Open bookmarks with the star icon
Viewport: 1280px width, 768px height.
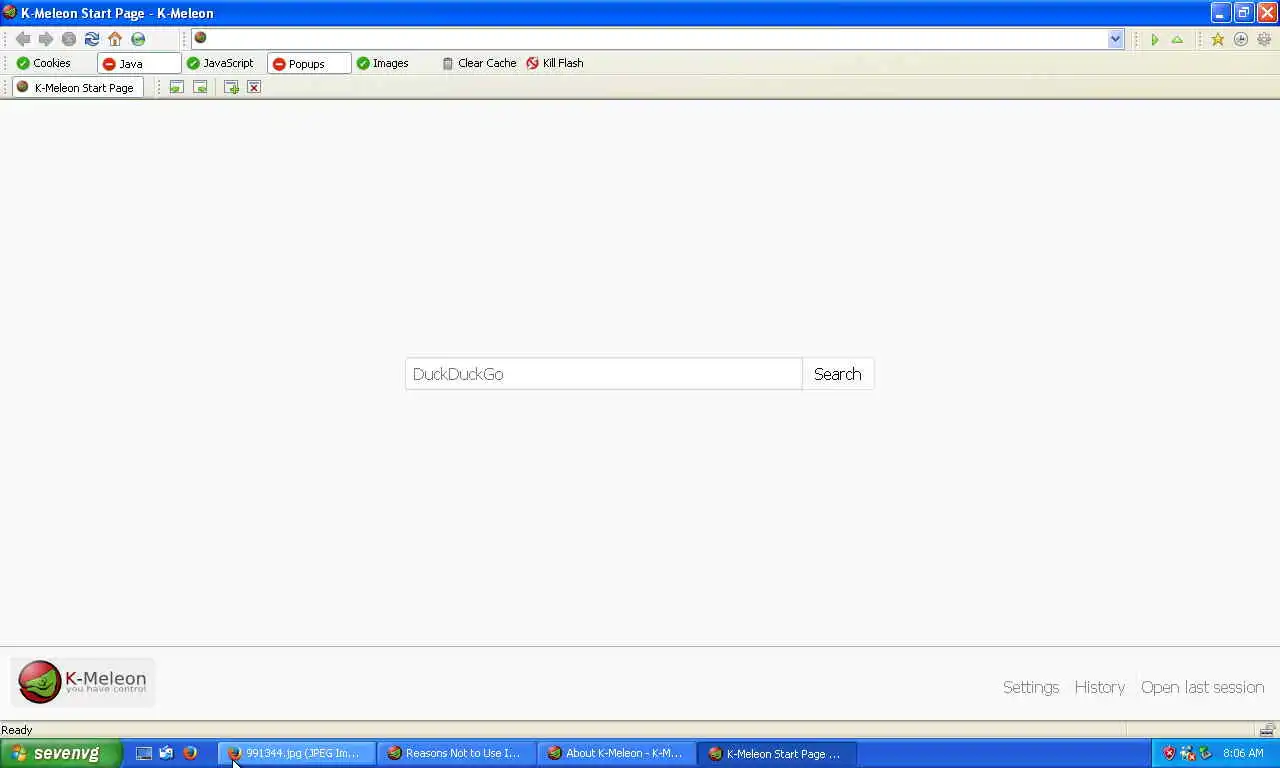pos(1217,39)
